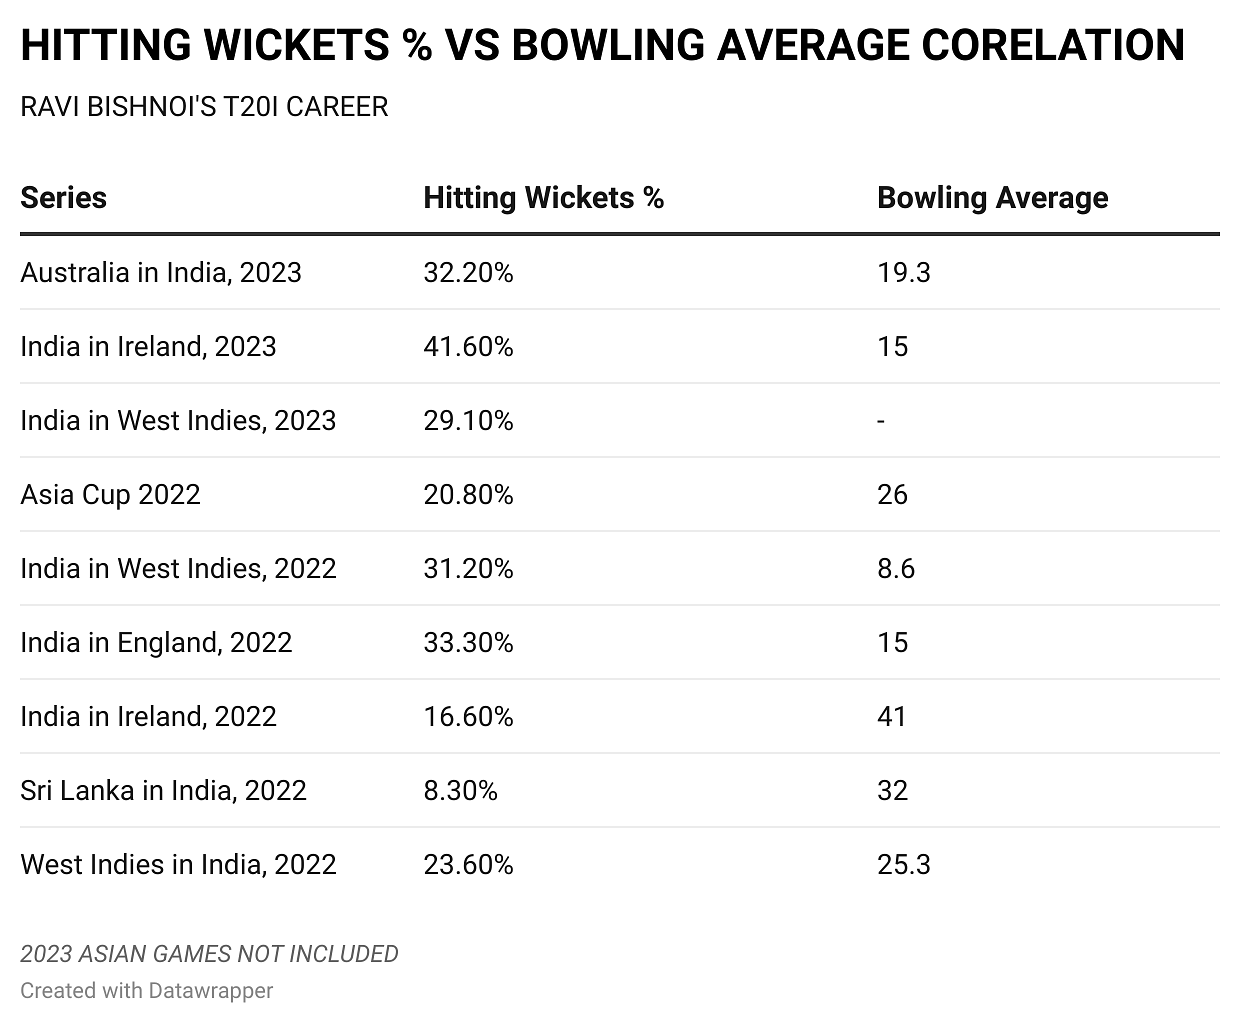This screenshot has height=1024, width=1240.
Task: Select the India in Ireland, 2023 row label
Action: coord(148,347)
